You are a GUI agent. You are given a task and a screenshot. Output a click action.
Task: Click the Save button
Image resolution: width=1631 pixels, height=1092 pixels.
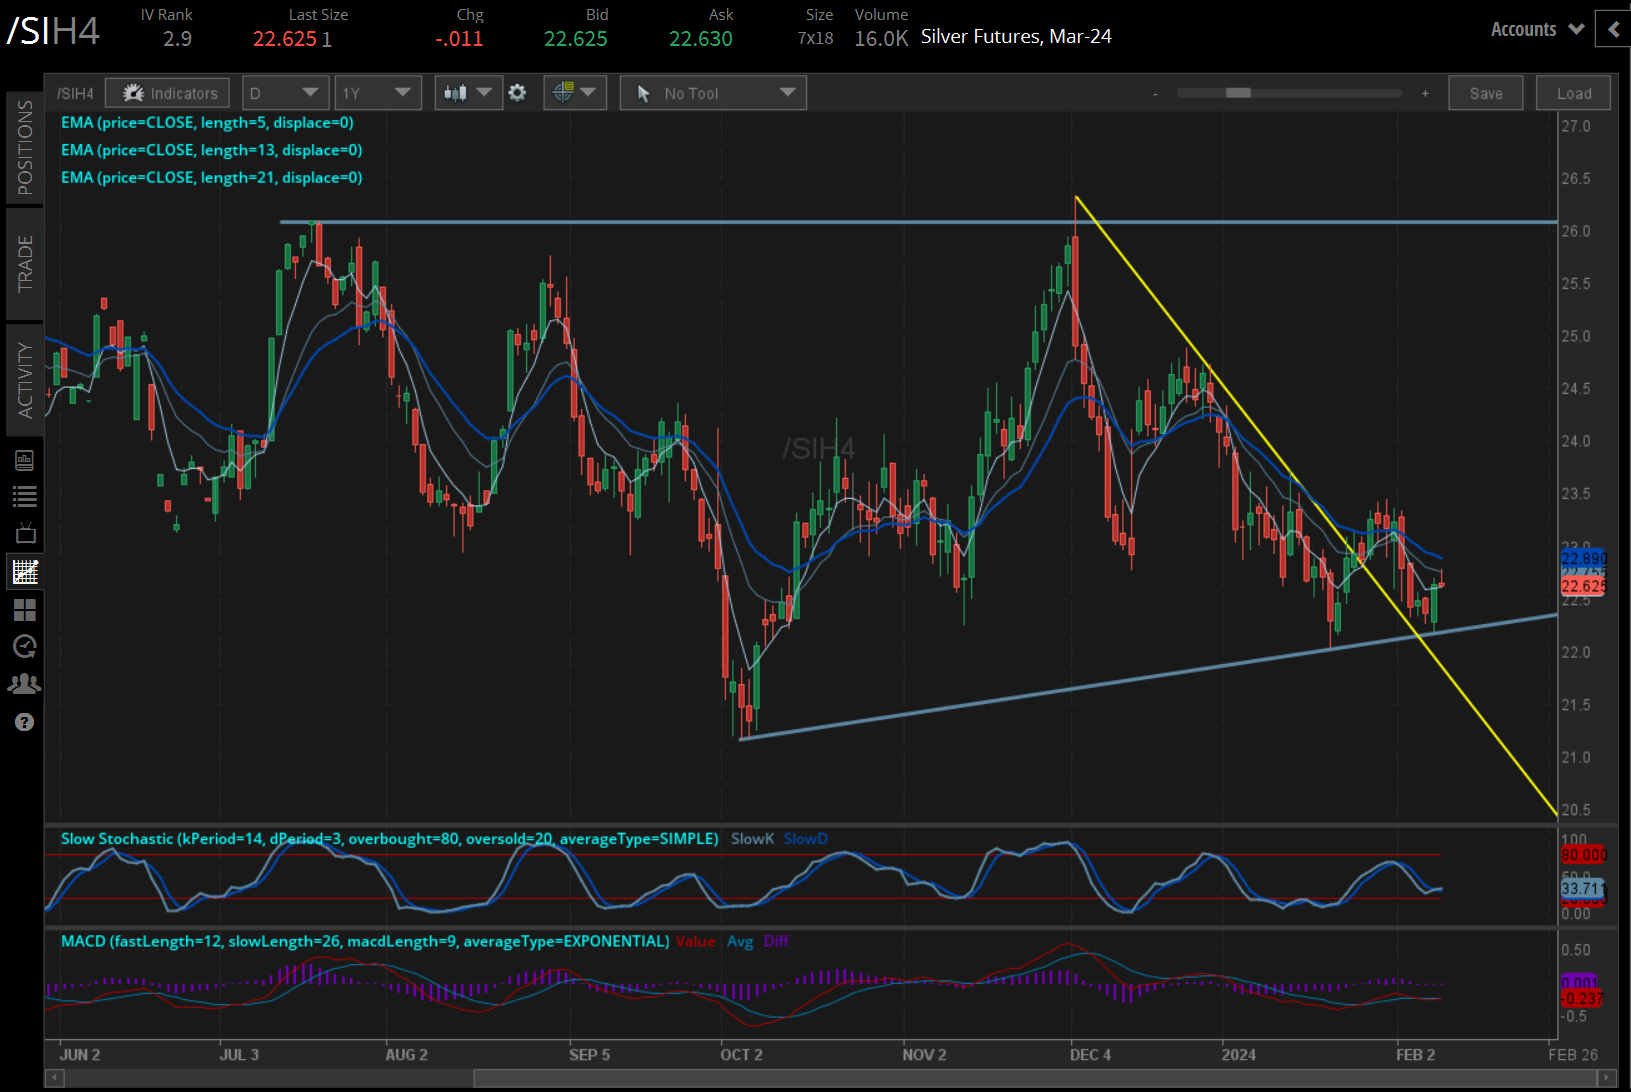click(1486, 92)
